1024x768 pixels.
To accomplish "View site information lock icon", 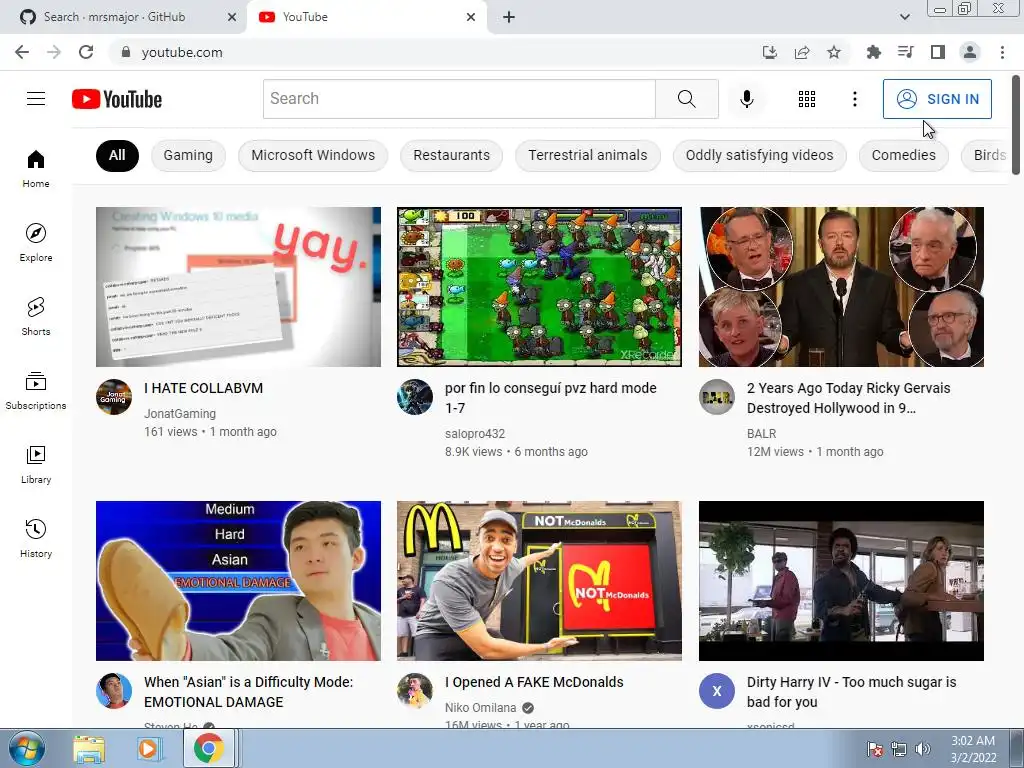I will click(126, 52).
